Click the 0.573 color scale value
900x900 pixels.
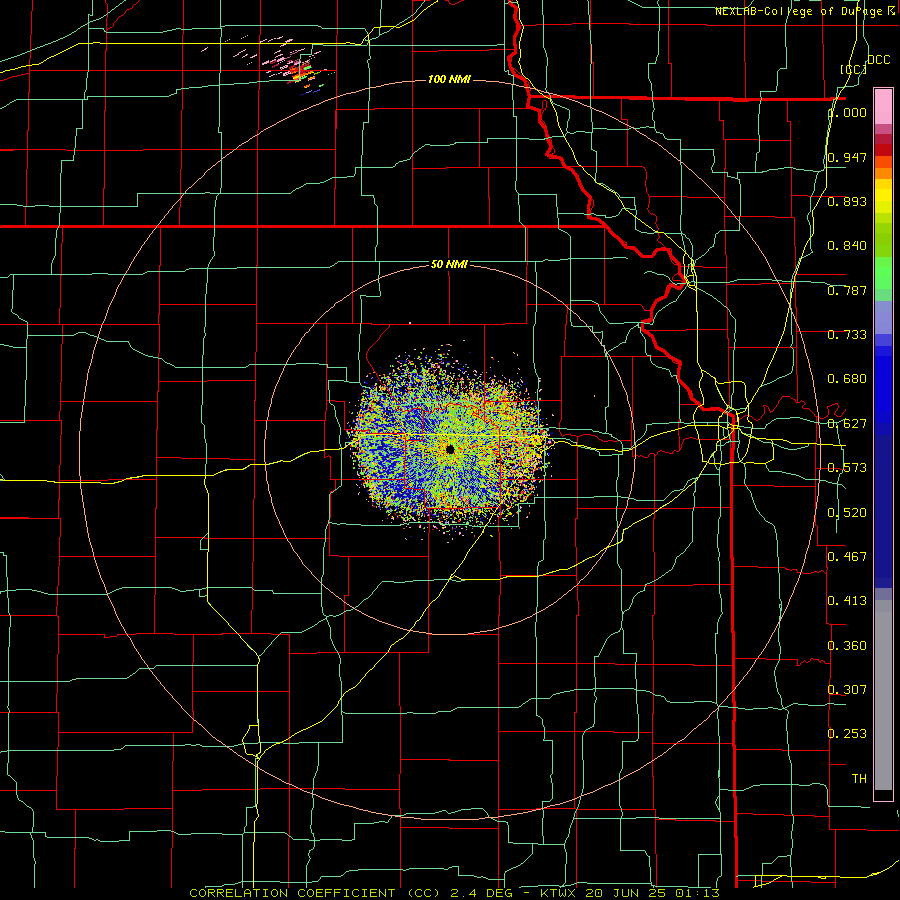pyautogui.click(x=847, y=468)
